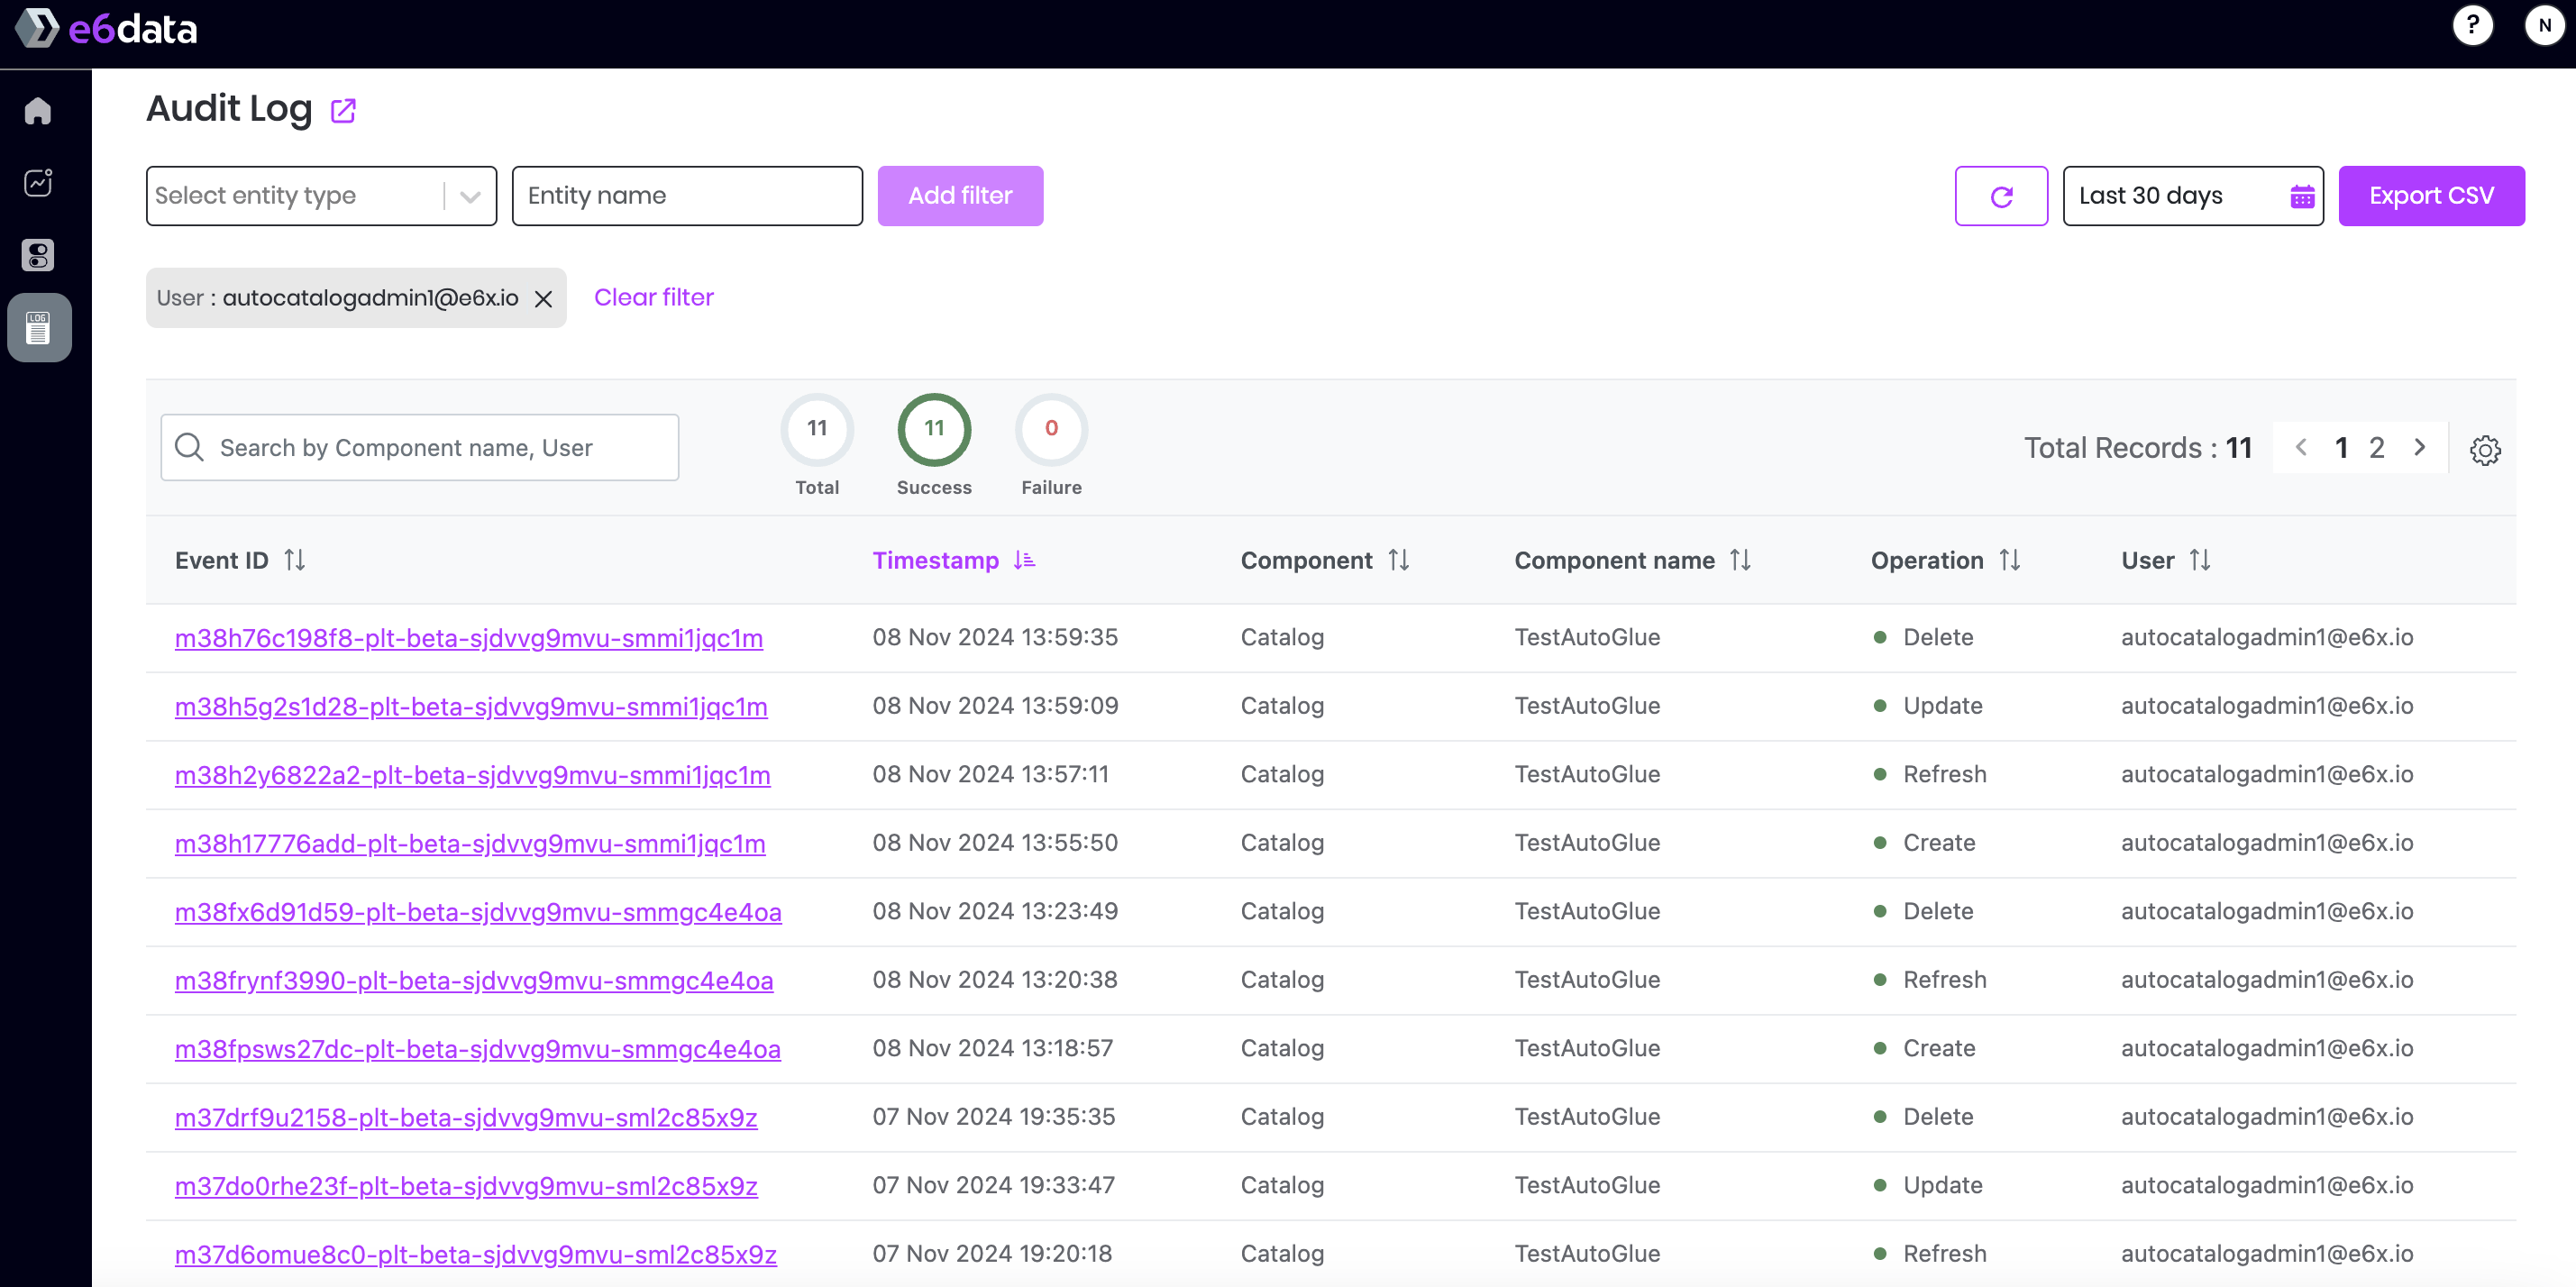Click the Add filter button
This screenshot has height=1287, width=2576.
pyautogui.click(x=960, y=196)
